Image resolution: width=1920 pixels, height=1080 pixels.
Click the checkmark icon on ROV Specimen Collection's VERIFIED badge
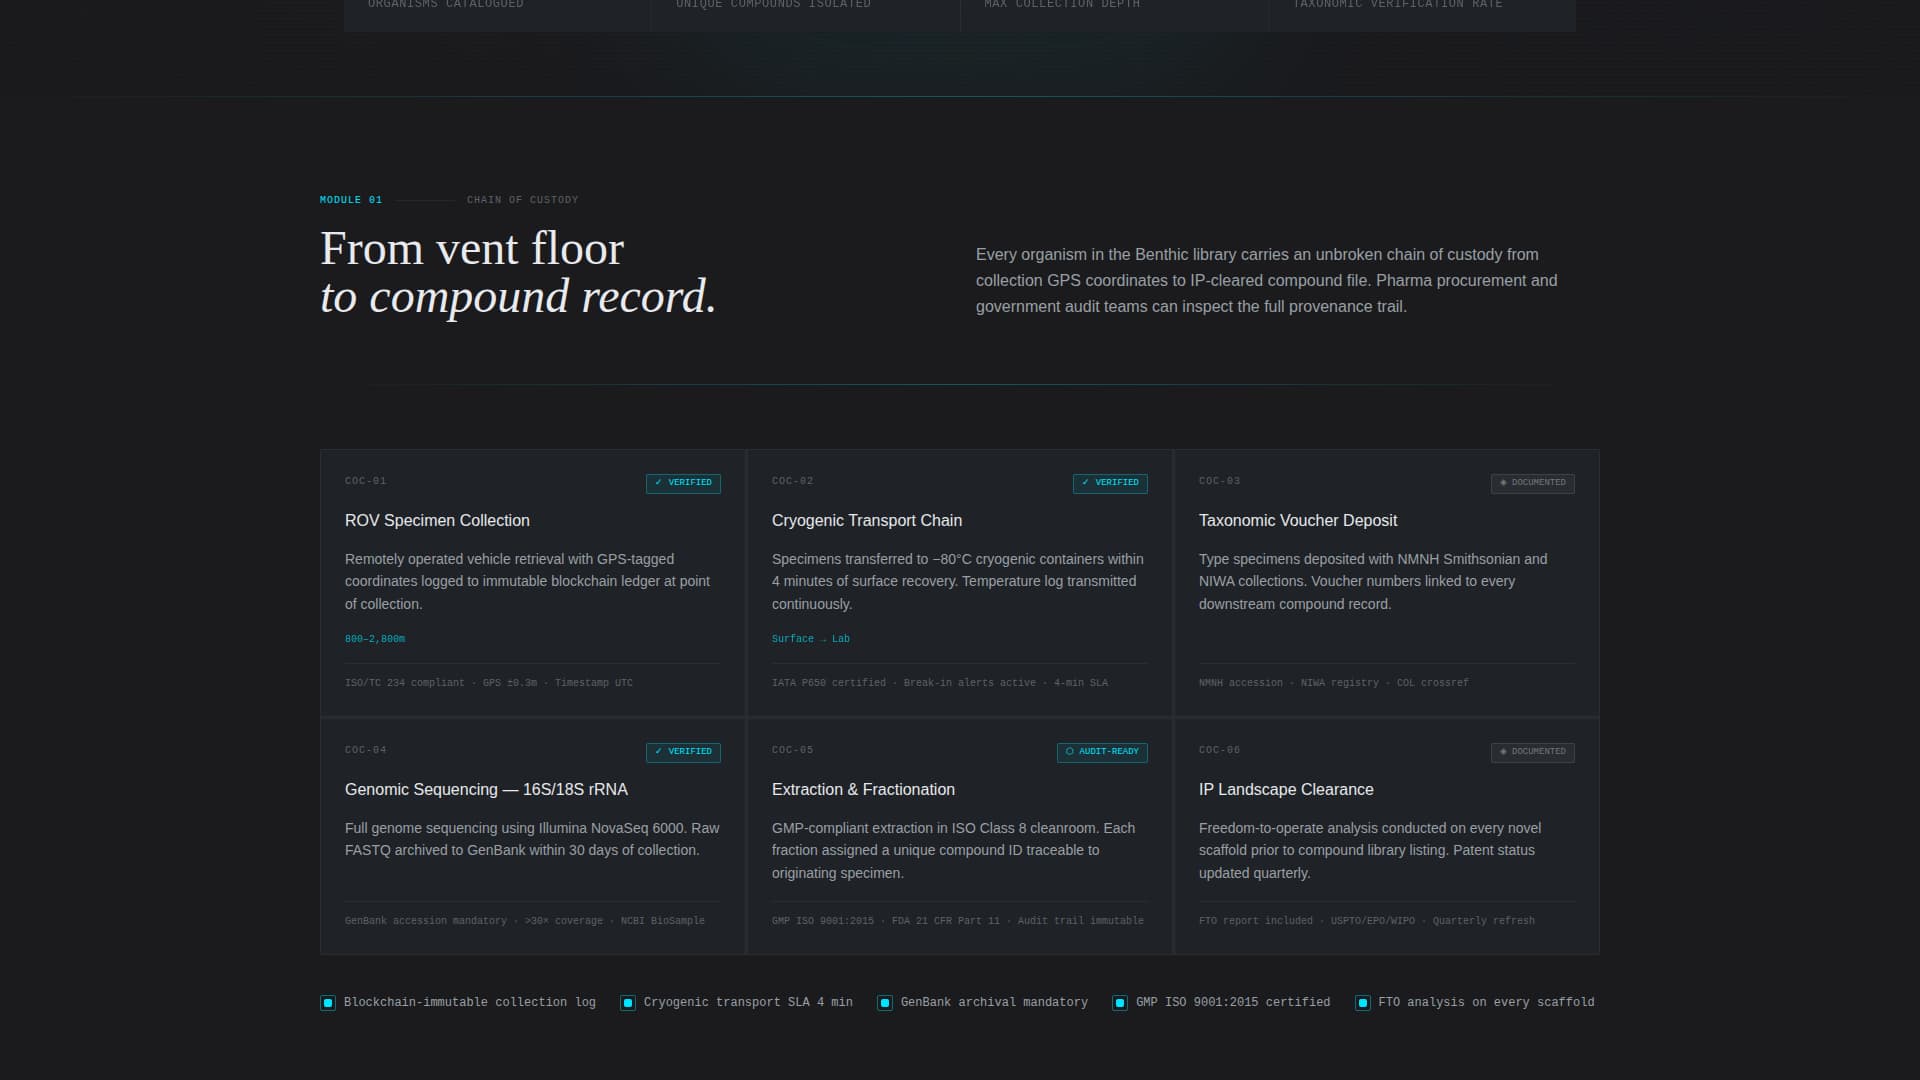[x=658, y=483]
